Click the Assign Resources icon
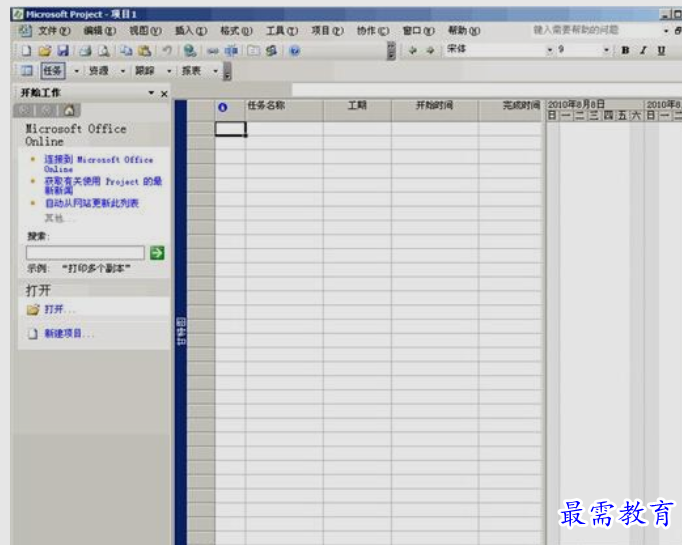Screen dimensions: 682x545 click(x=272, y=51)
